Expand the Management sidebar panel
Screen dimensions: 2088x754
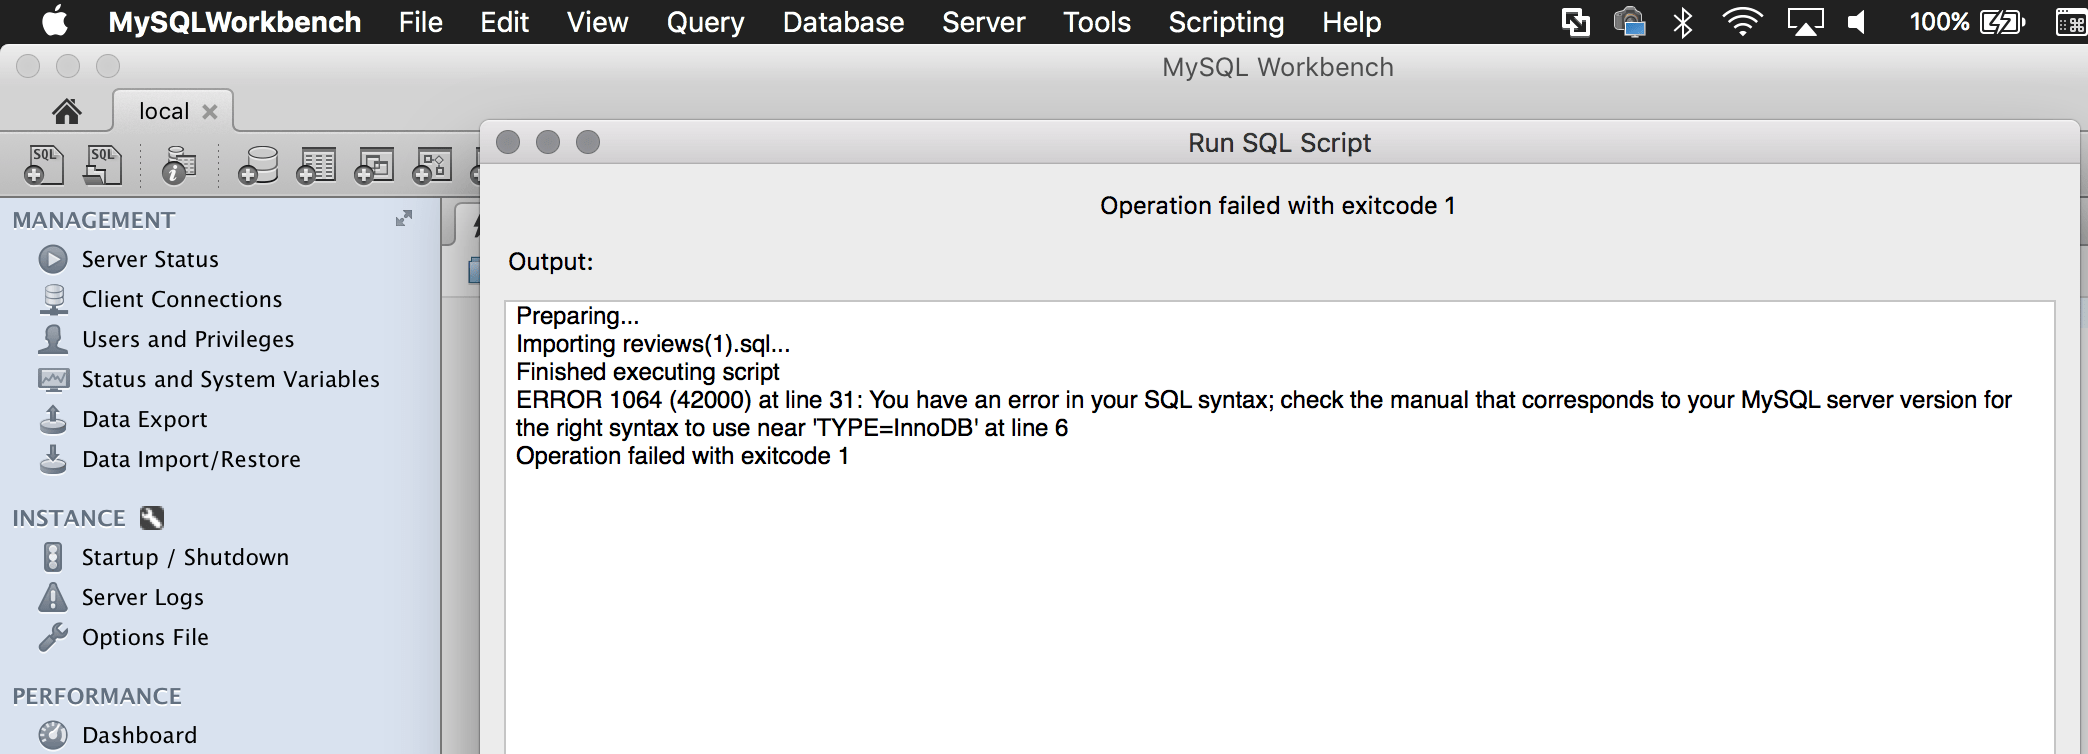(404, 218)
